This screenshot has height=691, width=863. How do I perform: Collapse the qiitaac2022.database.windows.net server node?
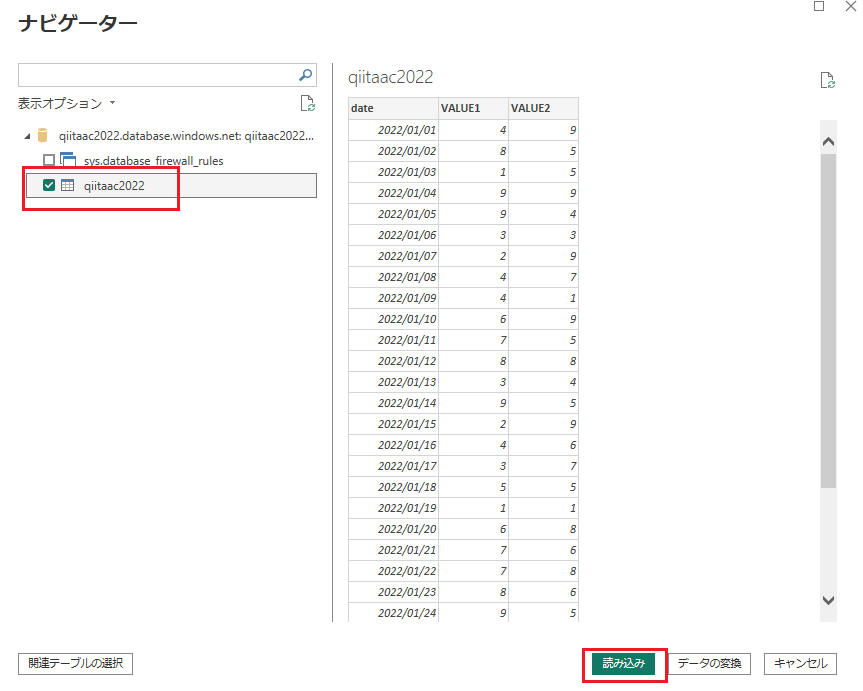coord(27,136)
